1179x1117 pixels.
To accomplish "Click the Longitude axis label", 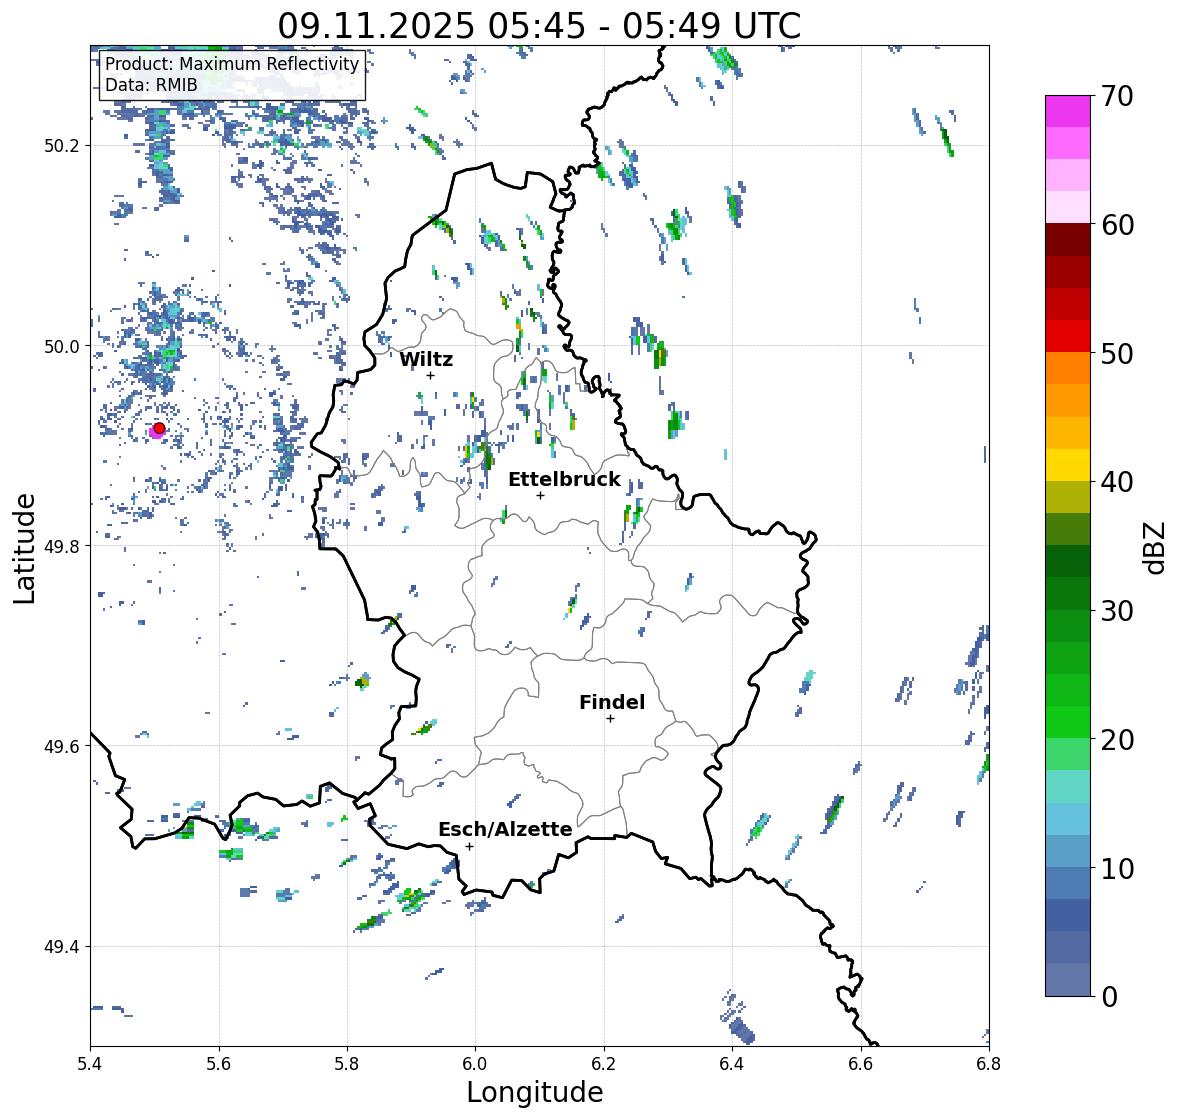I will 535,1092.
